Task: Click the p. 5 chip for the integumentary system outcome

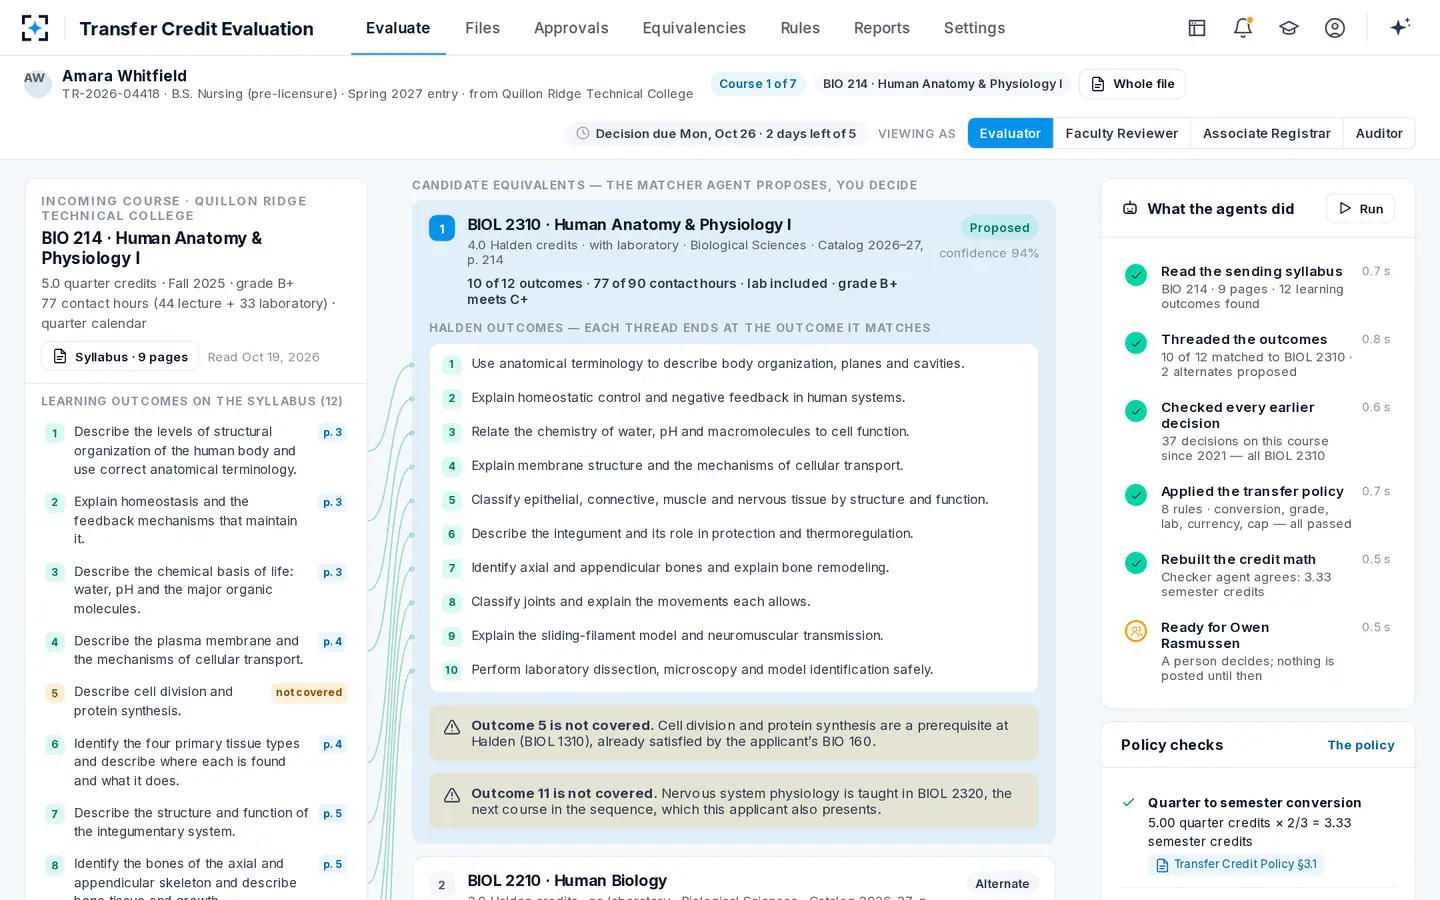Action: tap(333, 814)
